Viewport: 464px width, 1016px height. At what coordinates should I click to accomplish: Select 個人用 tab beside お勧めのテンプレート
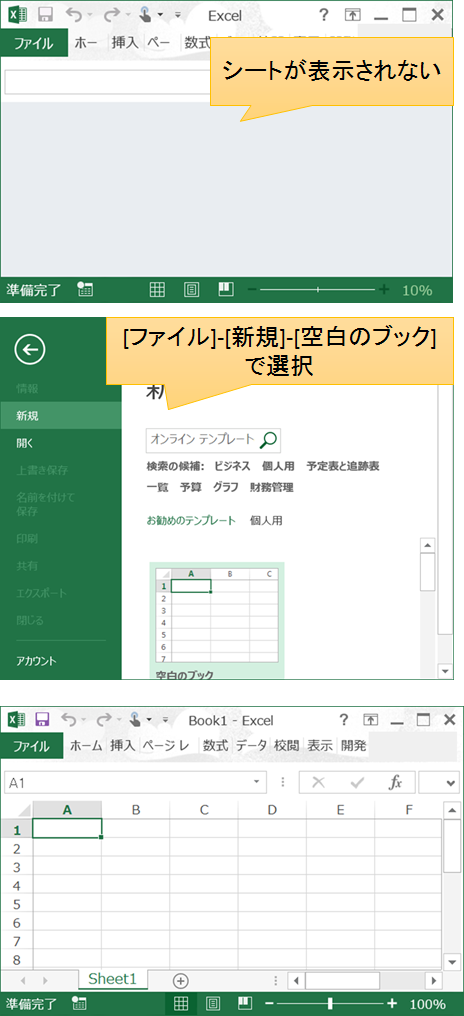point(266,520)
